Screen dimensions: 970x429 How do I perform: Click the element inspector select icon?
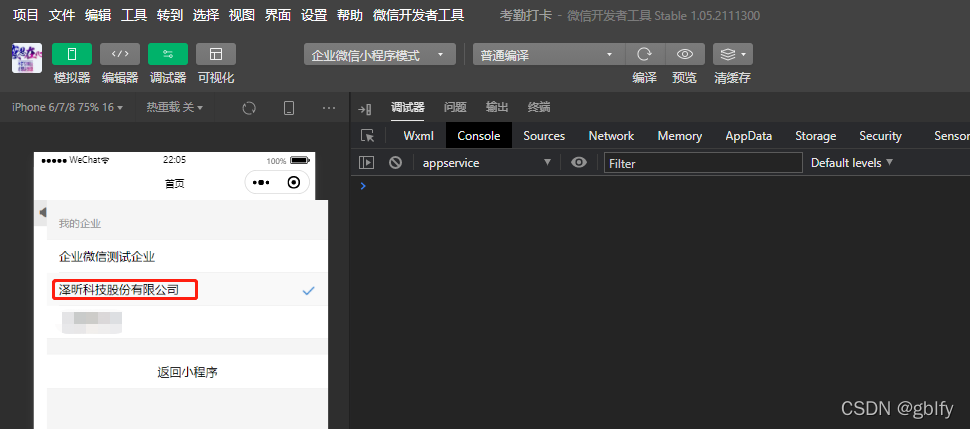pos(368,136)
